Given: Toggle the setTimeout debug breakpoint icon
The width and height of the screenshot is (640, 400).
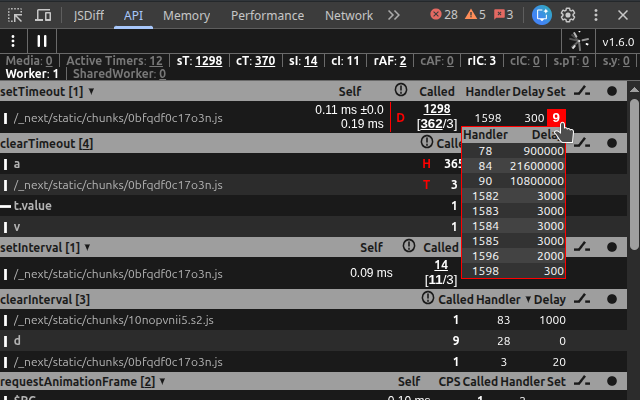Looking at the screenshot, I should (x=582, y=91).
